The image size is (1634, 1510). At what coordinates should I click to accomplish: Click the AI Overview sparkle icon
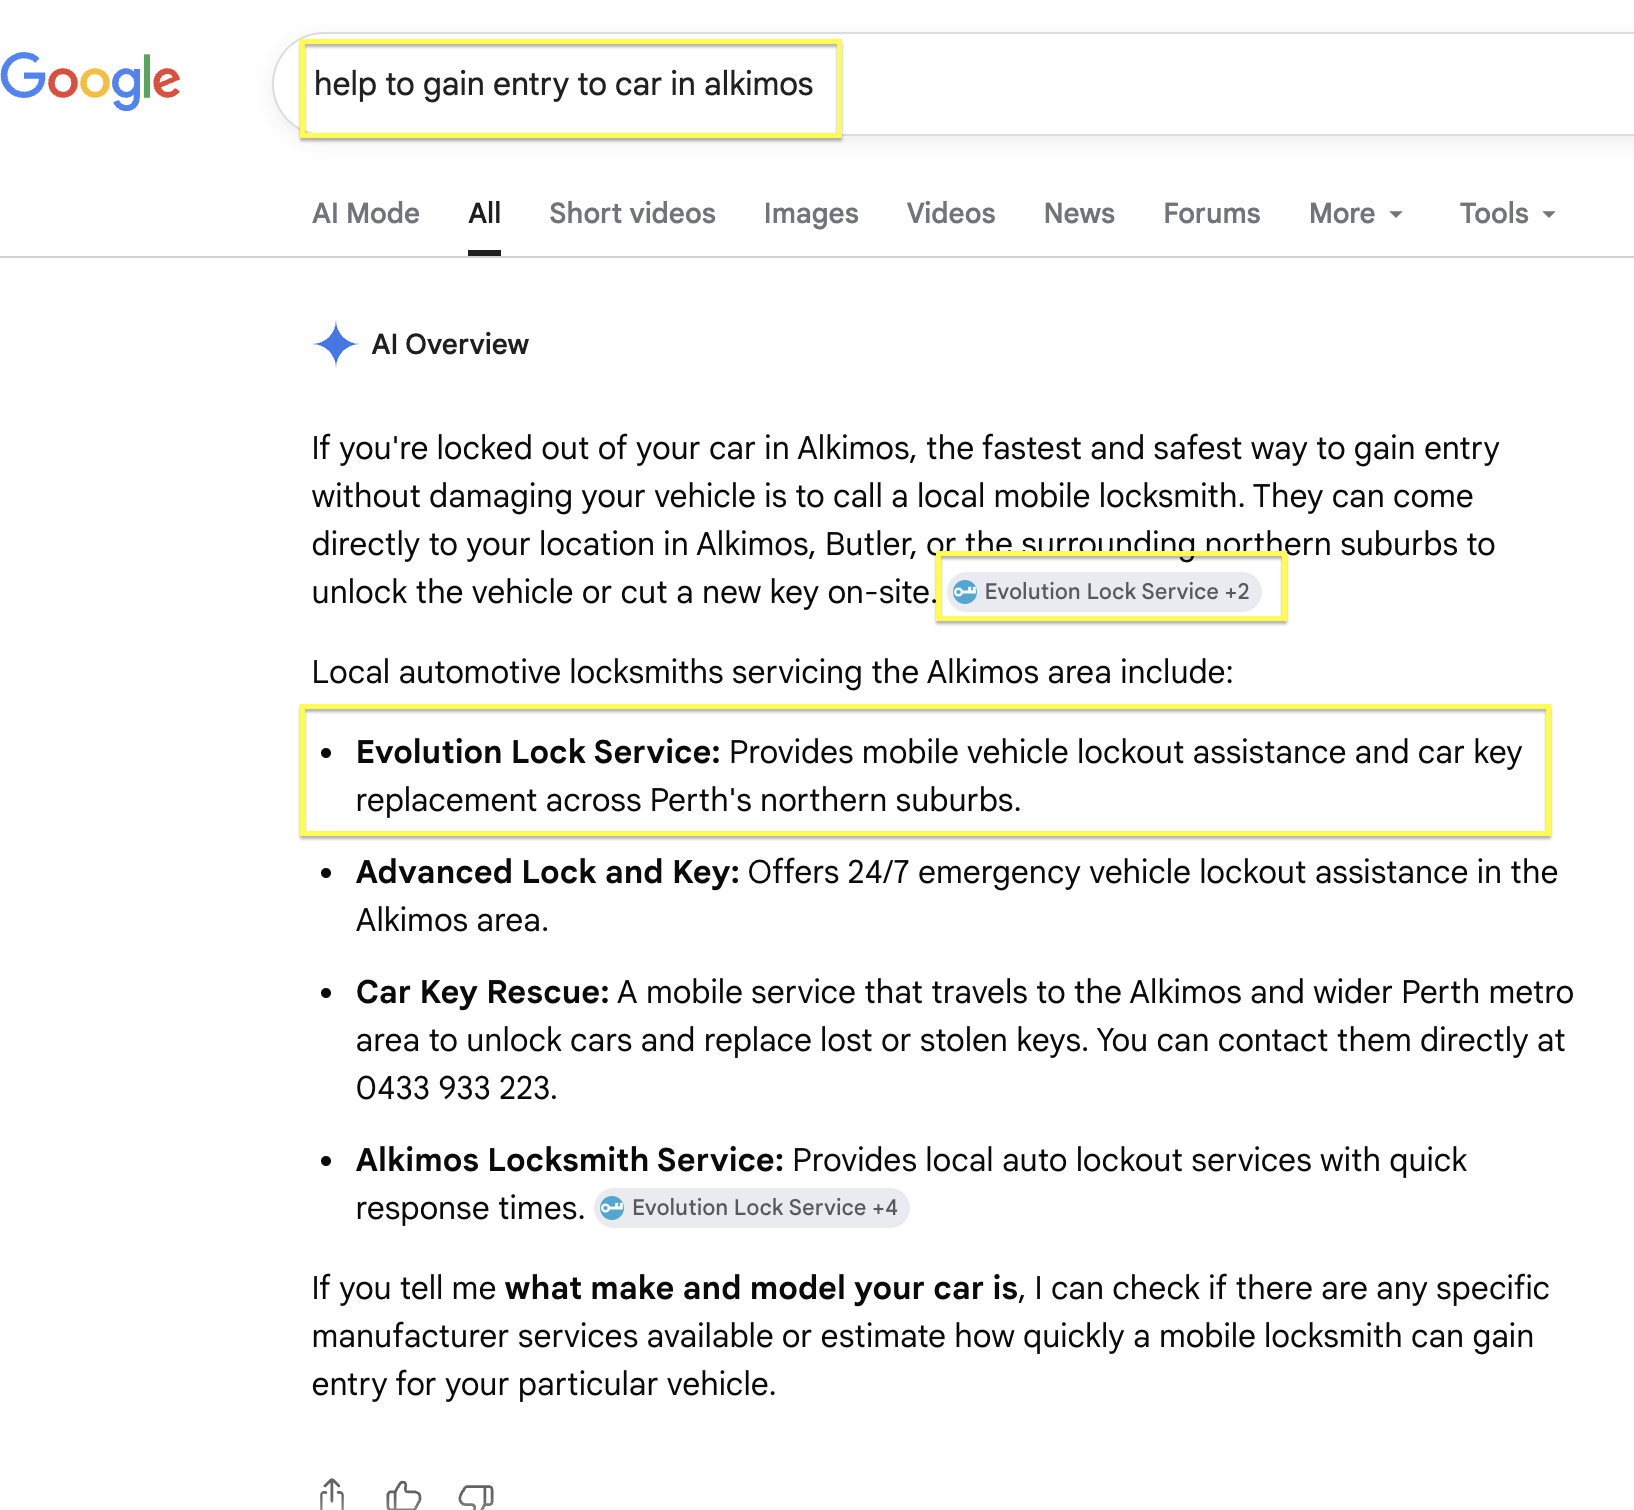click(336, 345)
